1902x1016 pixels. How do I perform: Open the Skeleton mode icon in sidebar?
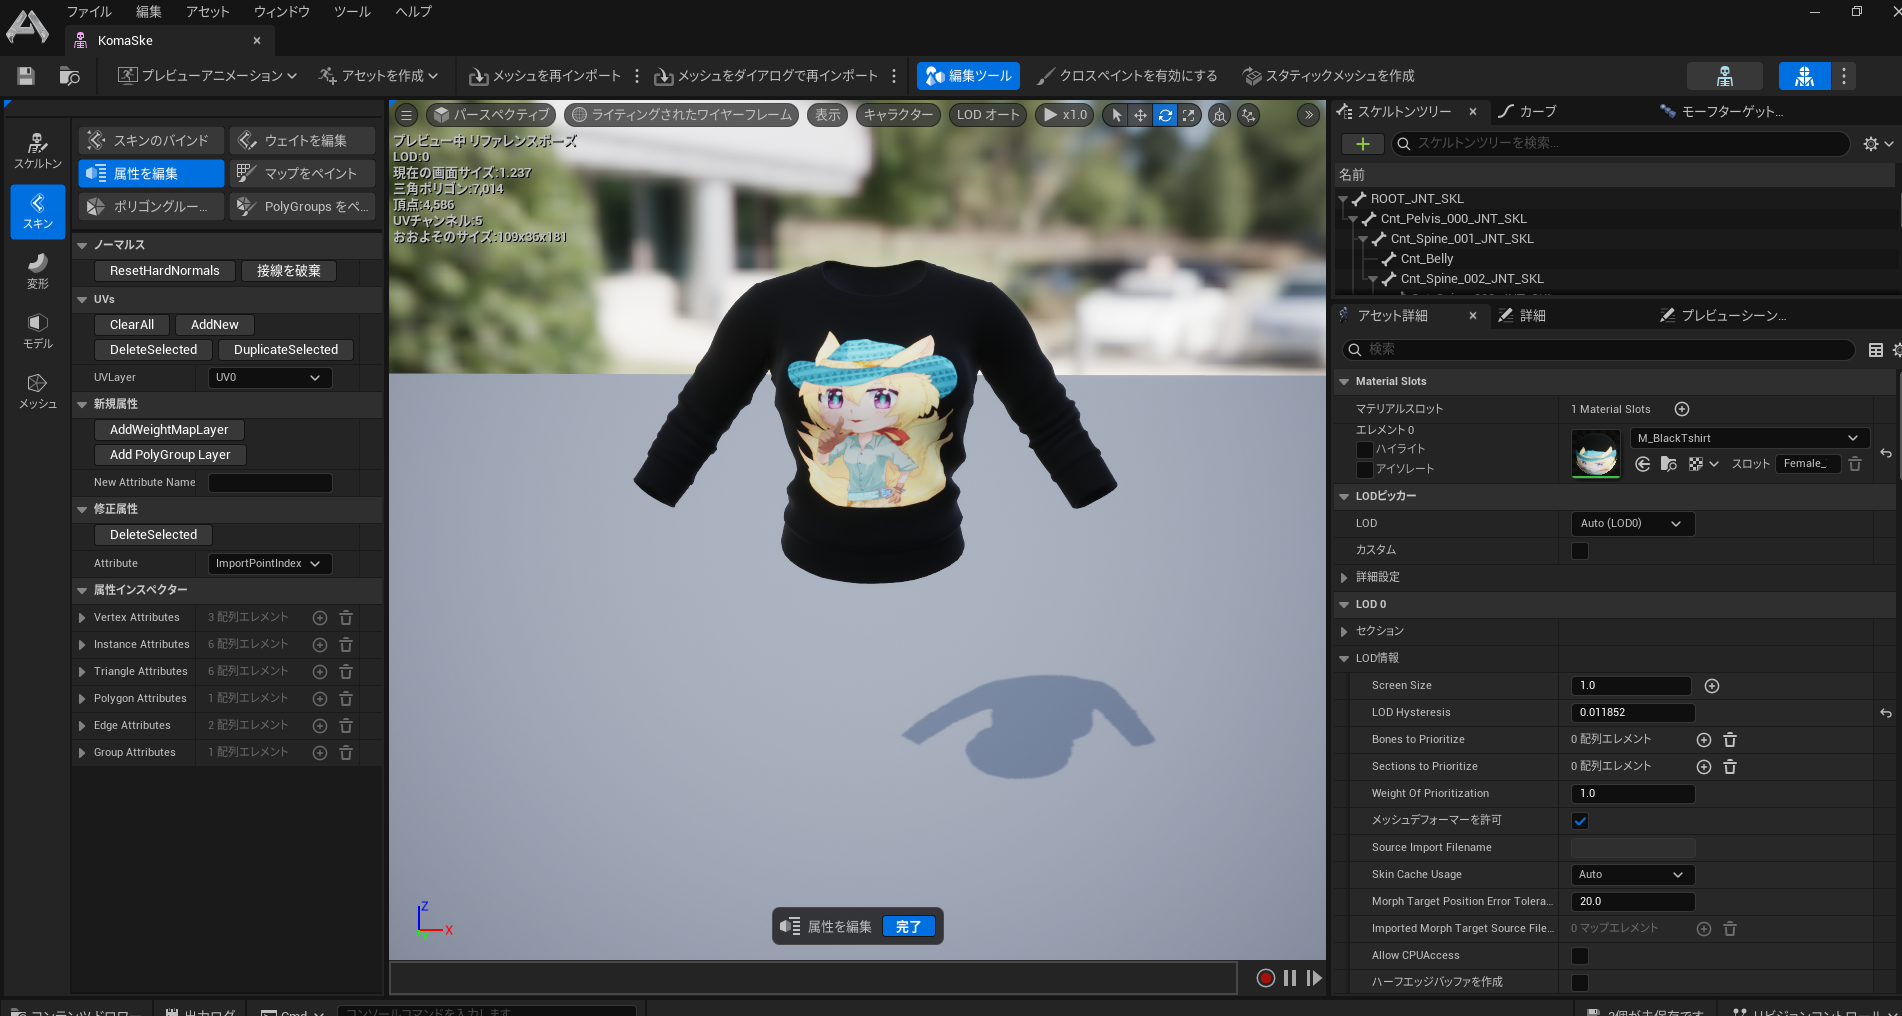[x=37, y=151]
